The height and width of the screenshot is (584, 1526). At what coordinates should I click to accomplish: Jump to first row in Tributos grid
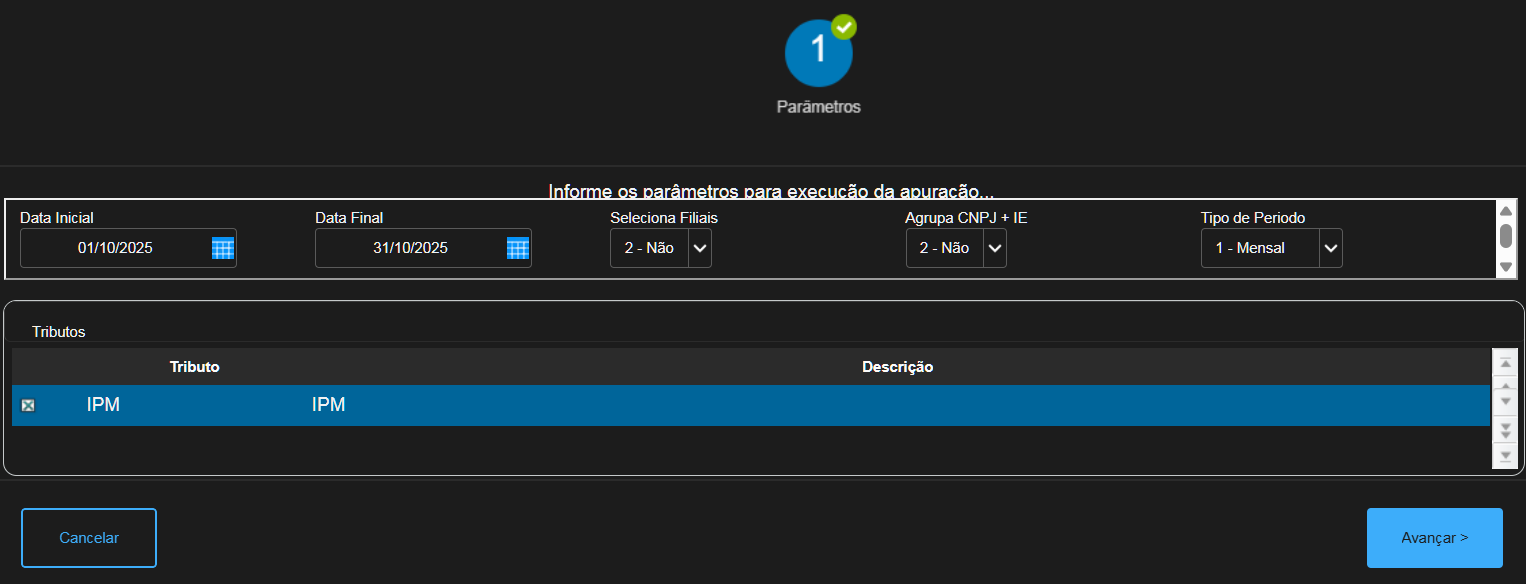[x=1504, y=362]
